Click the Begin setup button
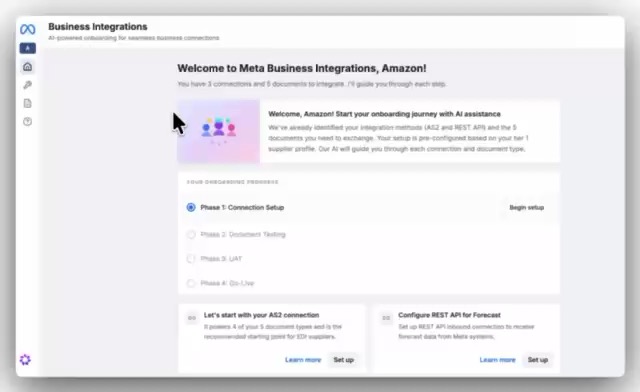 (x=527, y=207)
